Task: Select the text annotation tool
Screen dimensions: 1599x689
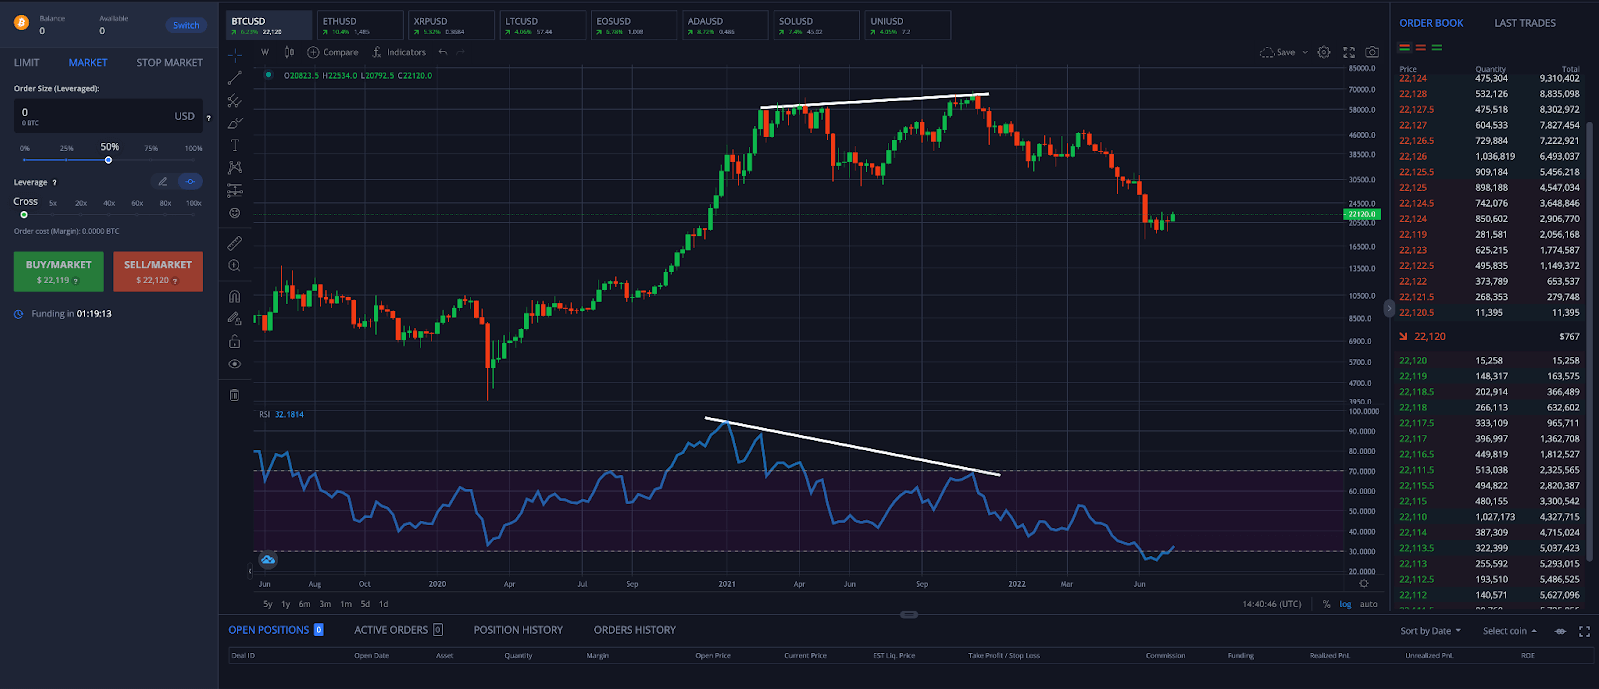Action: (235, 145)
